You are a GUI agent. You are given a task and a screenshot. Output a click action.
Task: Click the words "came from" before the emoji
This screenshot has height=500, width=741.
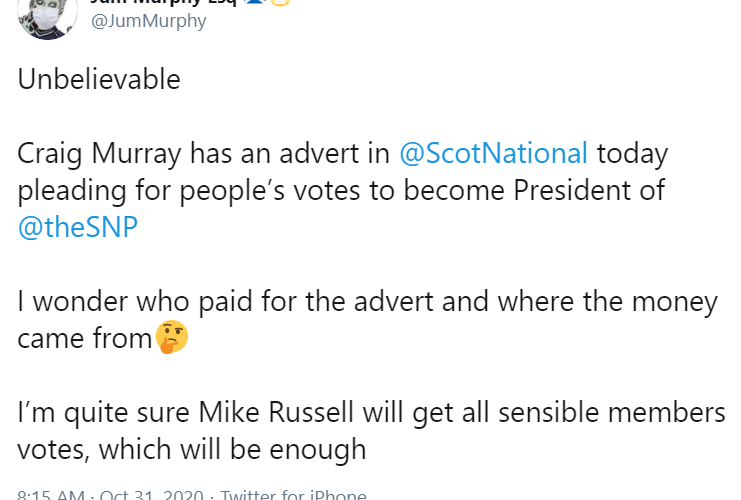84,339
